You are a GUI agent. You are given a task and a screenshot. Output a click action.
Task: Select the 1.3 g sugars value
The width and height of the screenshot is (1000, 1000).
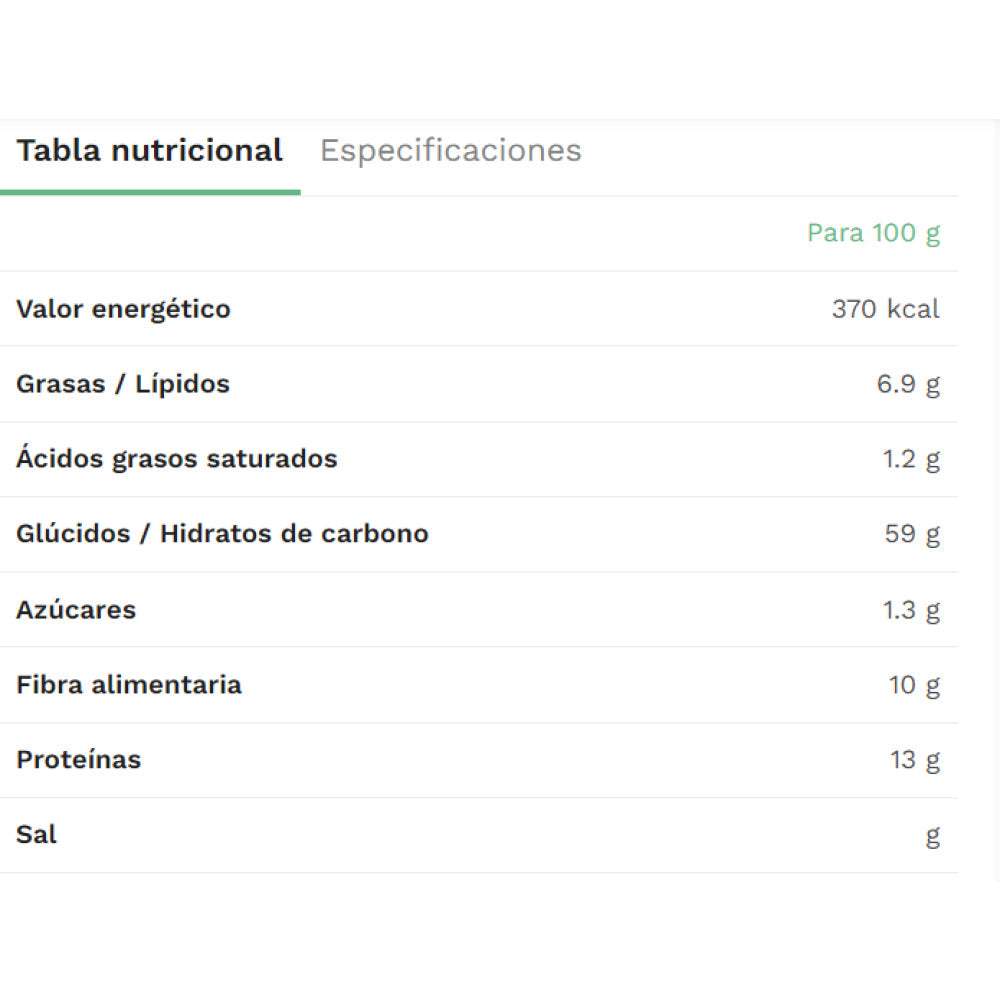[x=911, y=610]
